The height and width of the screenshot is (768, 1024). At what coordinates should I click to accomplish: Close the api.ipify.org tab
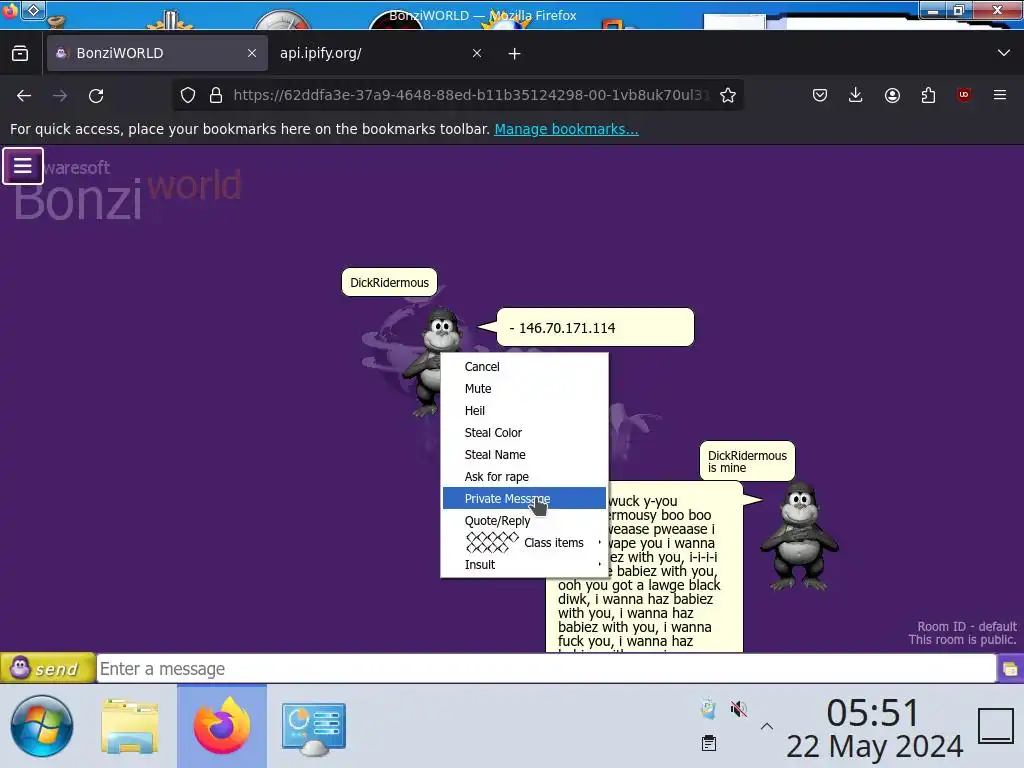[477, 53]
